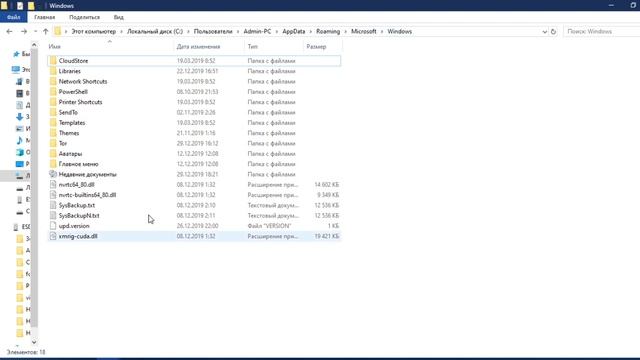Image resolution: width=640 pixels, height=360 pixels.
Task: Select the Недавние документы shortcut icon
Action: 53,174
